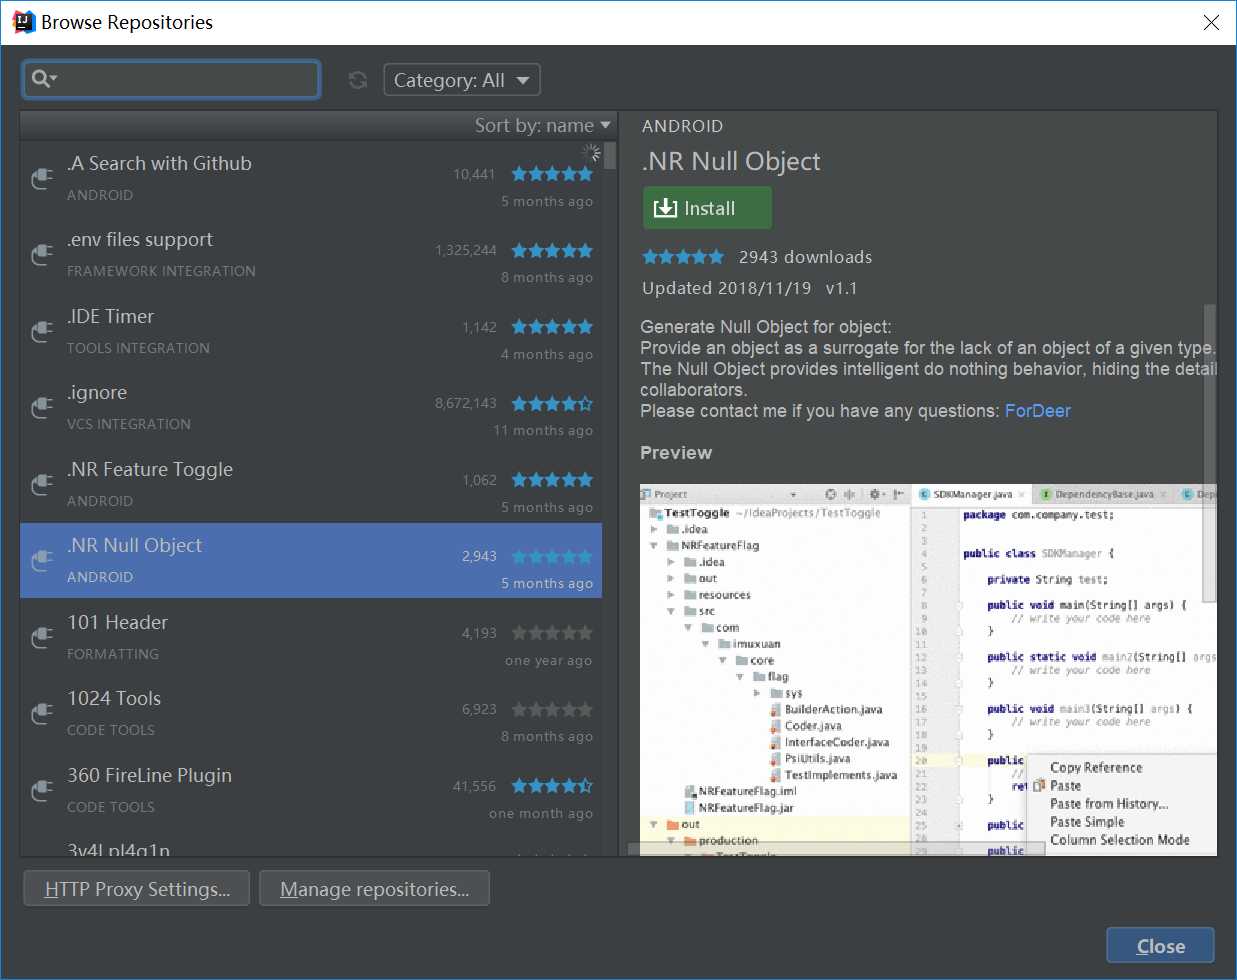1237x980 pixels.
Task: Select 101 Header plugin
Action: (x=311, y=638)
